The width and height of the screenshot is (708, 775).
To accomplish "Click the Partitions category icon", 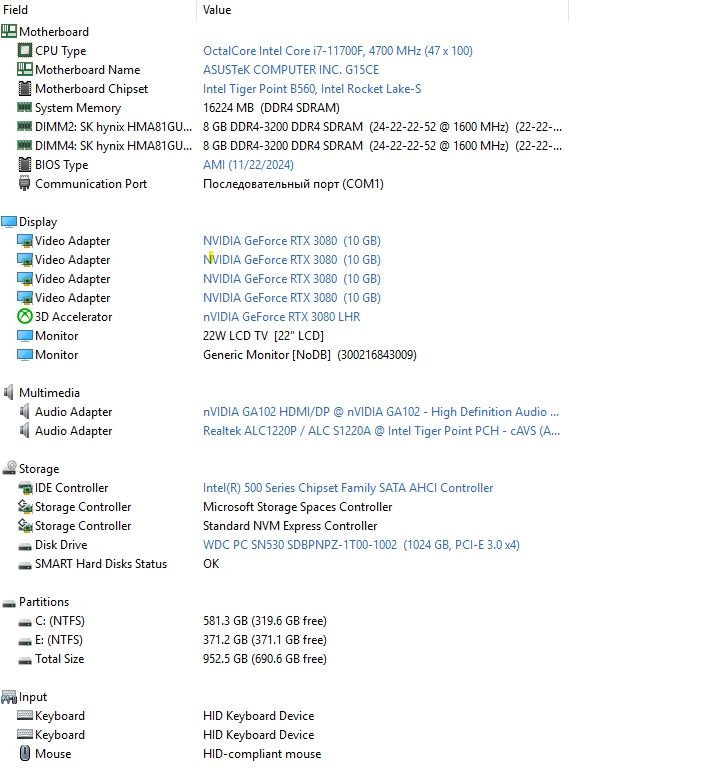I will click(x=9, y=603).
